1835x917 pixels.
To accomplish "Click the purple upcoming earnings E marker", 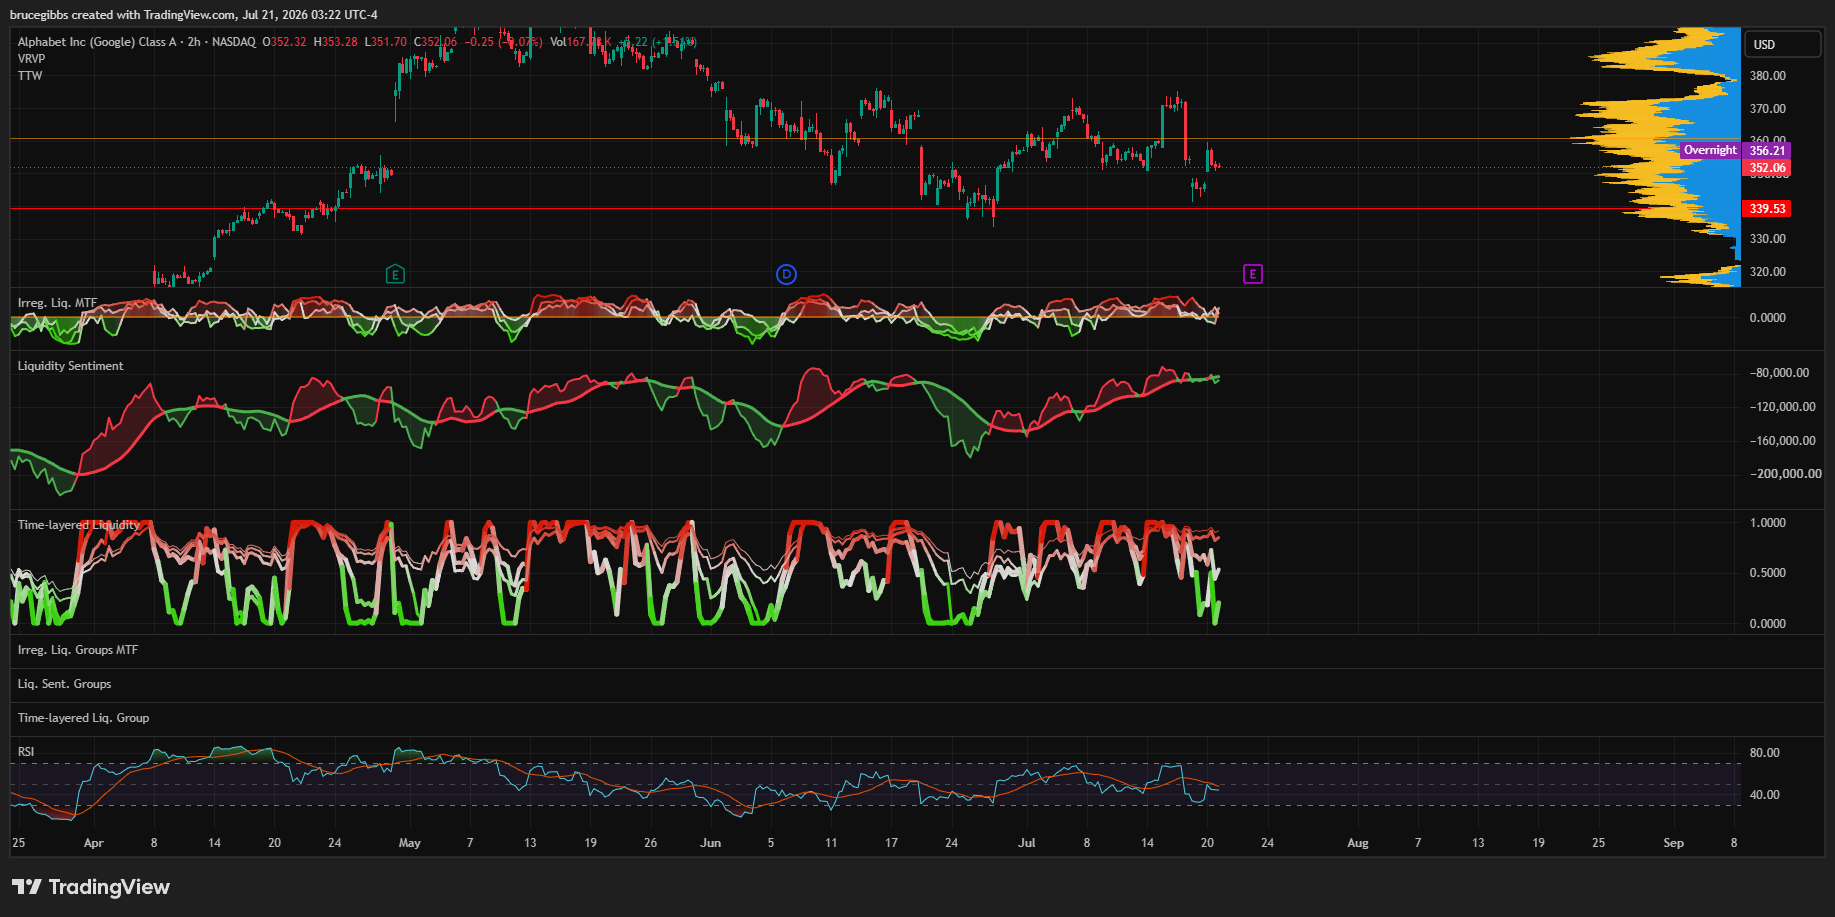I will (1253, 274).
